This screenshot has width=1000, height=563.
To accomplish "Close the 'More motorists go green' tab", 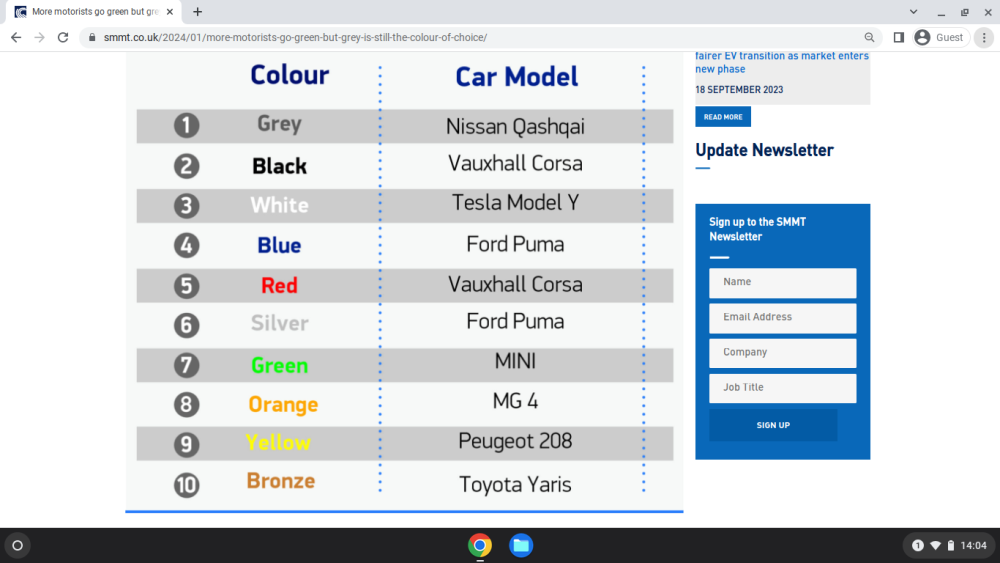I will (x=170, y=11).
